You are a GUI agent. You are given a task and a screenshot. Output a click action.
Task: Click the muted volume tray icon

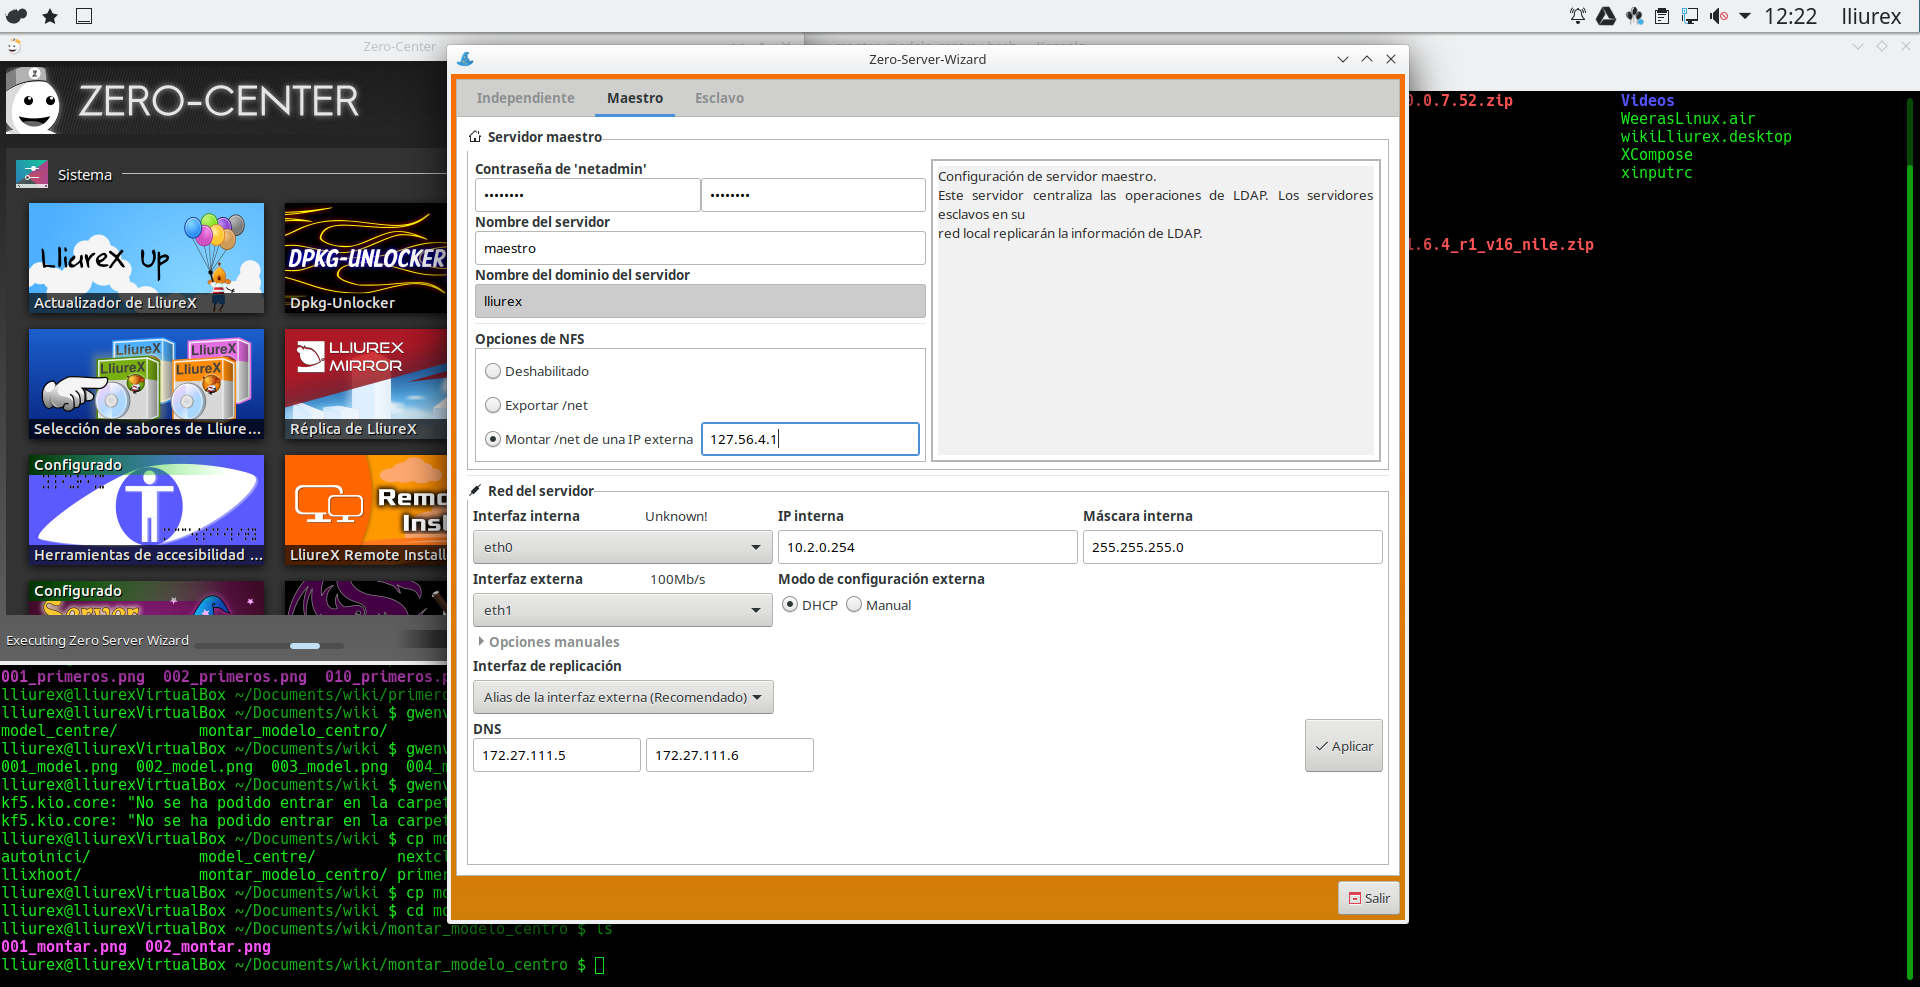tap(1718, 16)
